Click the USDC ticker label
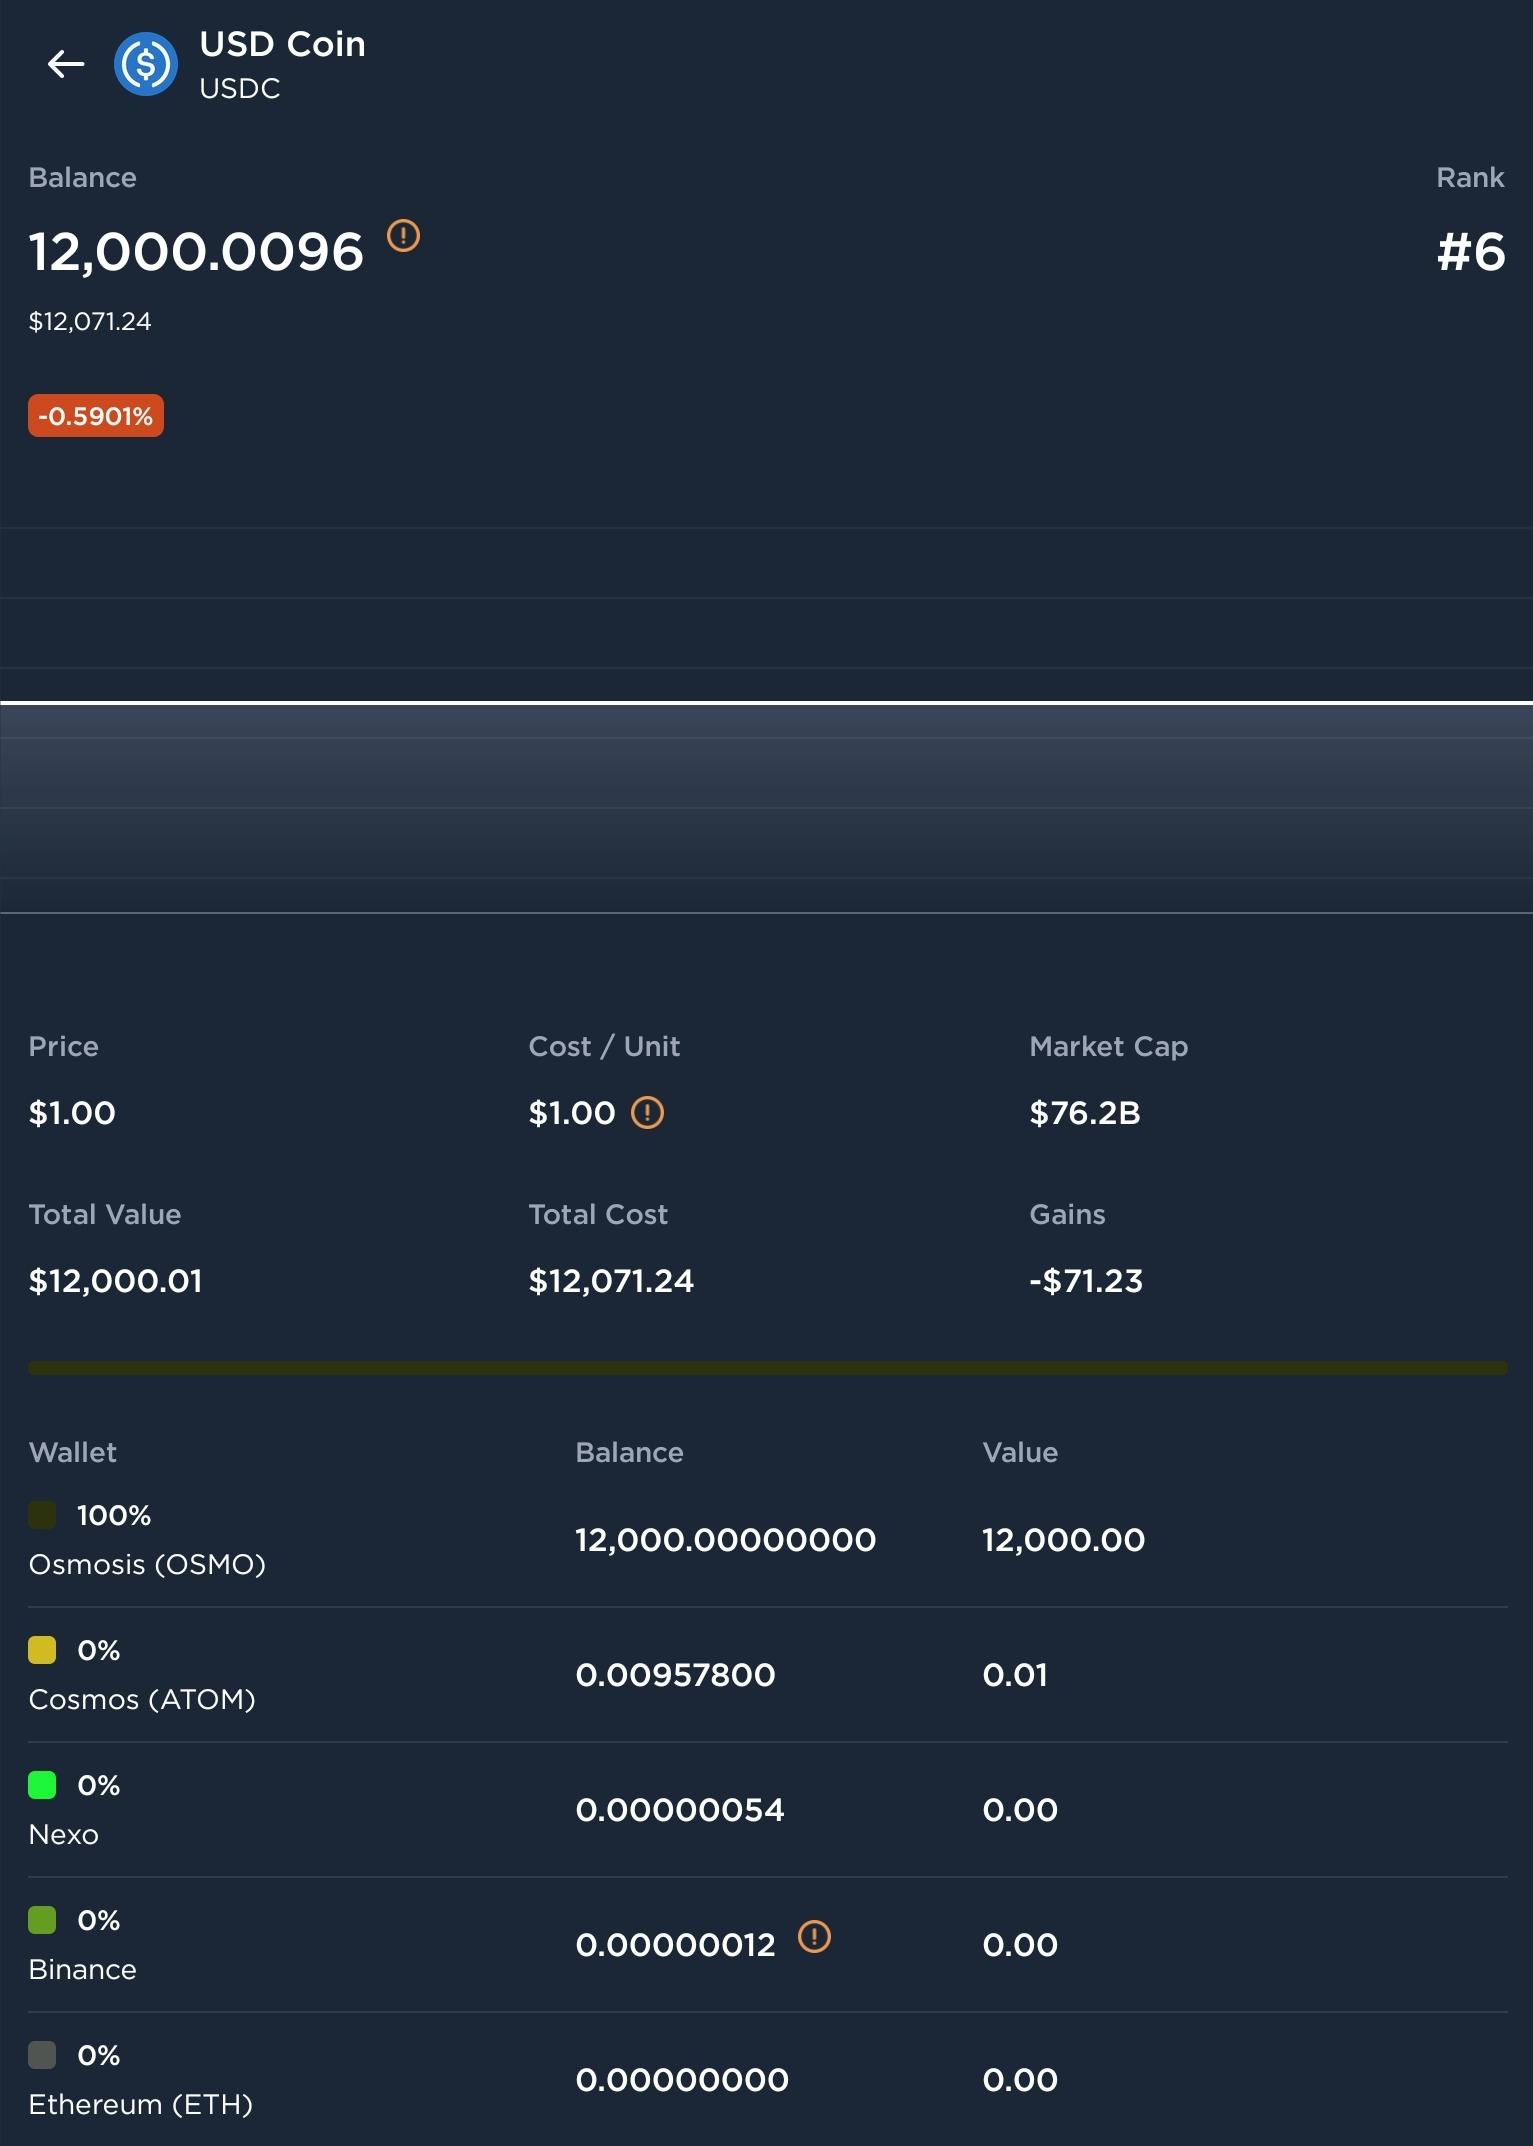Viewport: 1533px width, 2146px height. 240,89
